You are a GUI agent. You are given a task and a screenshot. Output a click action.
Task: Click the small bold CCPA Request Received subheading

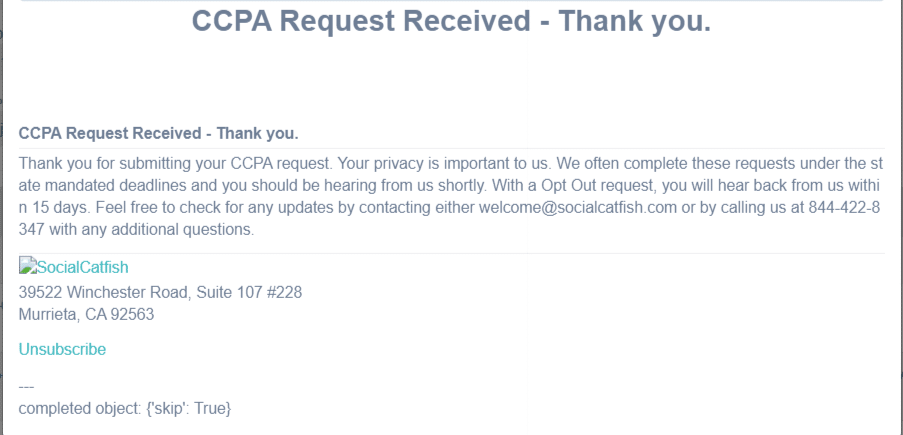(x=158, y=134)
